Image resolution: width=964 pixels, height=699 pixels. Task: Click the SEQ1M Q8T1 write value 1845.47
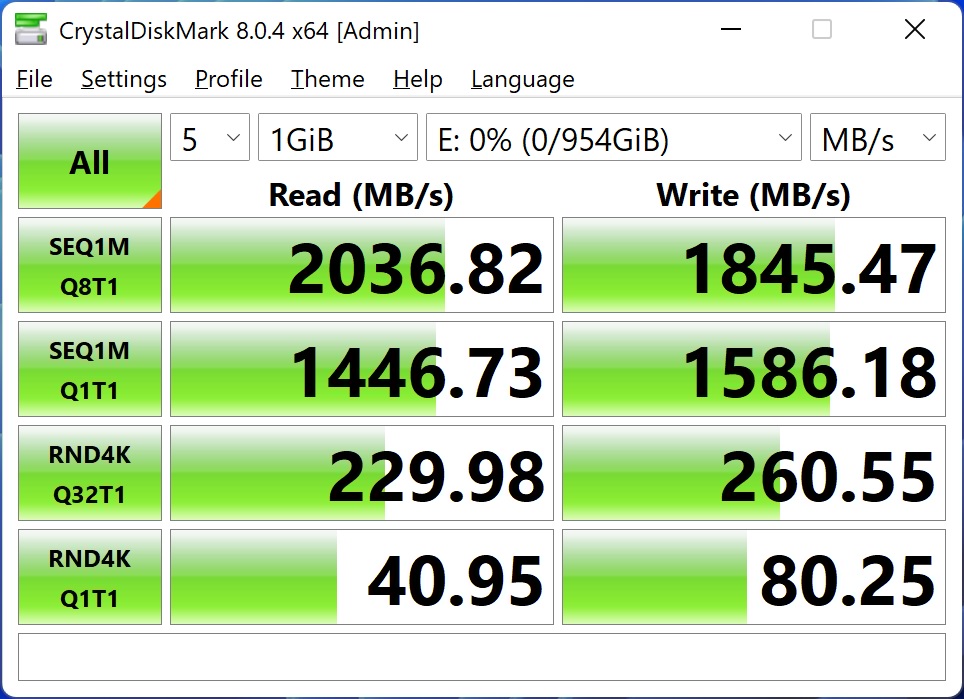click(754, 265)
